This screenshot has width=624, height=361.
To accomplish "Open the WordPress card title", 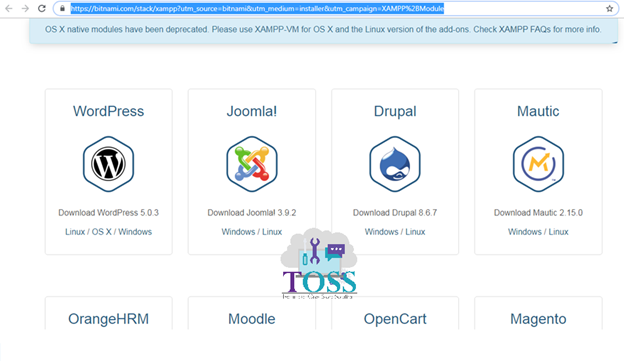I will 109,111.
